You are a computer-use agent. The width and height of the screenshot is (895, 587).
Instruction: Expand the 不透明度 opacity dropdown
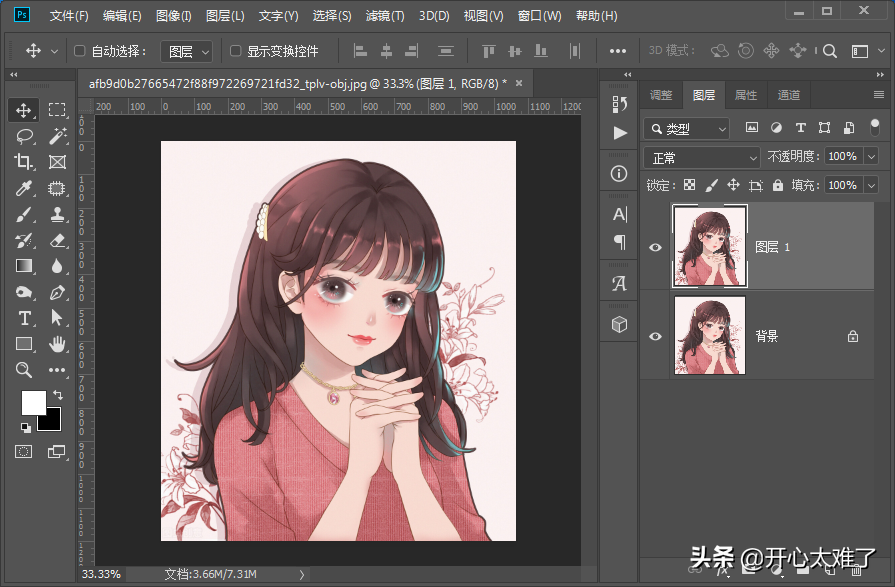(x=871, y=157)
